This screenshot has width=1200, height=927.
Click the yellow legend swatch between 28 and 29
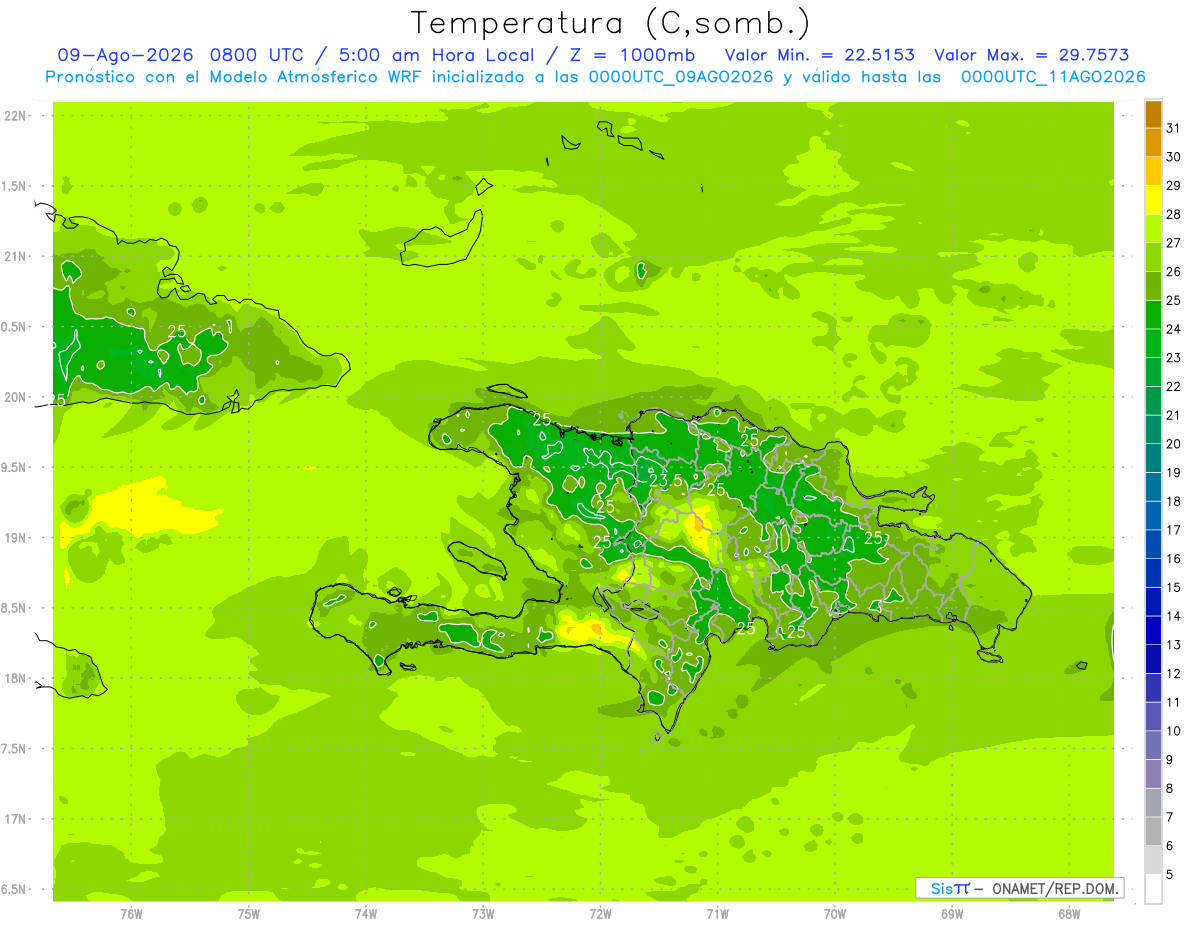pyautogui.click(x=1153, y=200)
